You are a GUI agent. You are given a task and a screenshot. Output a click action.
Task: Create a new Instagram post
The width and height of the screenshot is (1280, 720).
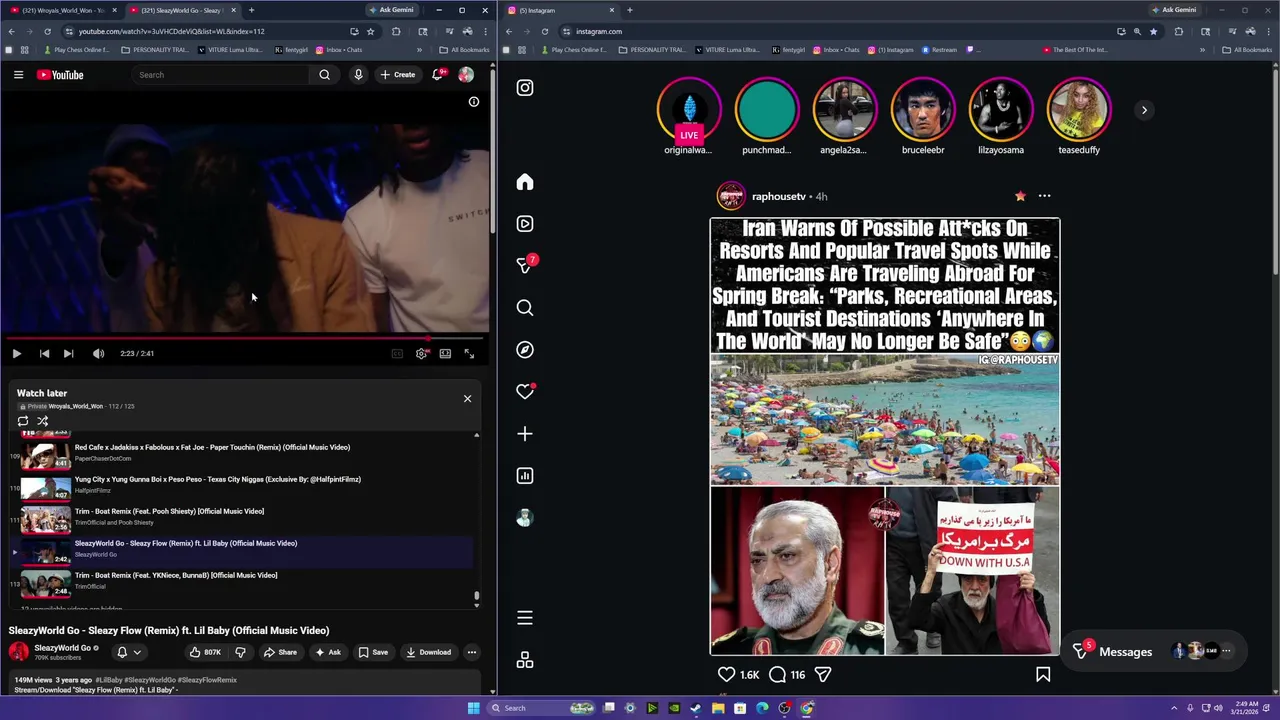tap(525, 434)
